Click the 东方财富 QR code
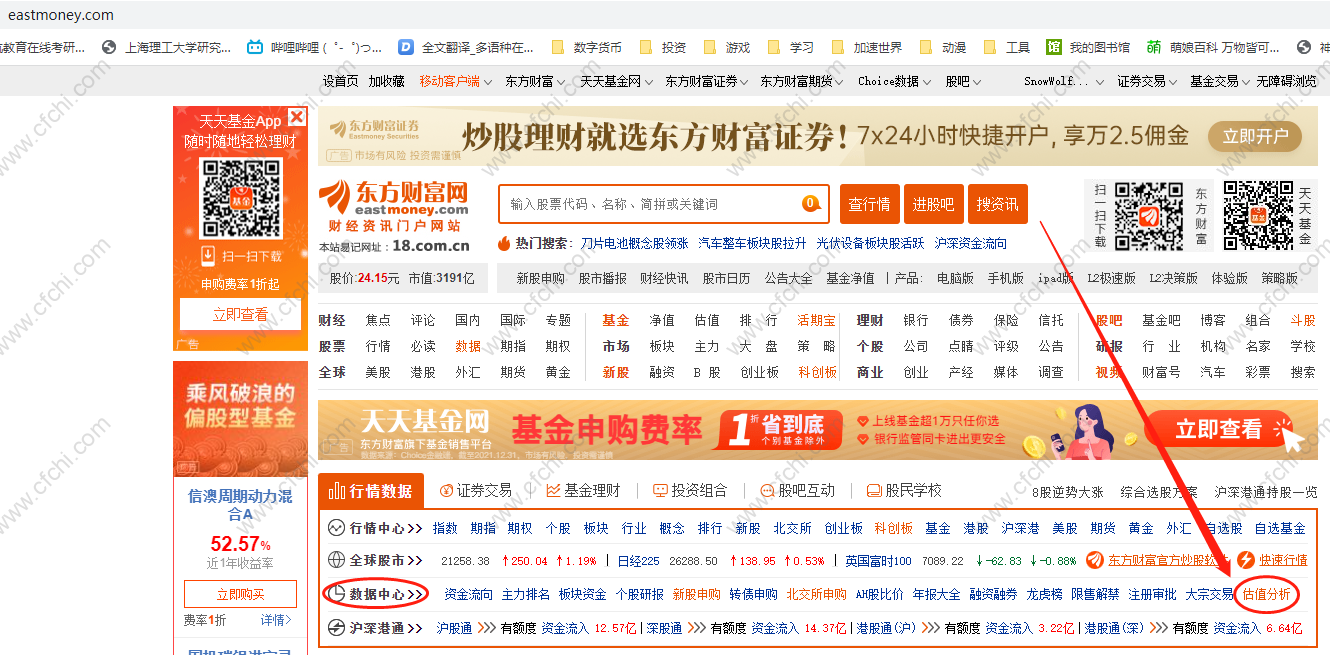 (x=1149, y=215)
